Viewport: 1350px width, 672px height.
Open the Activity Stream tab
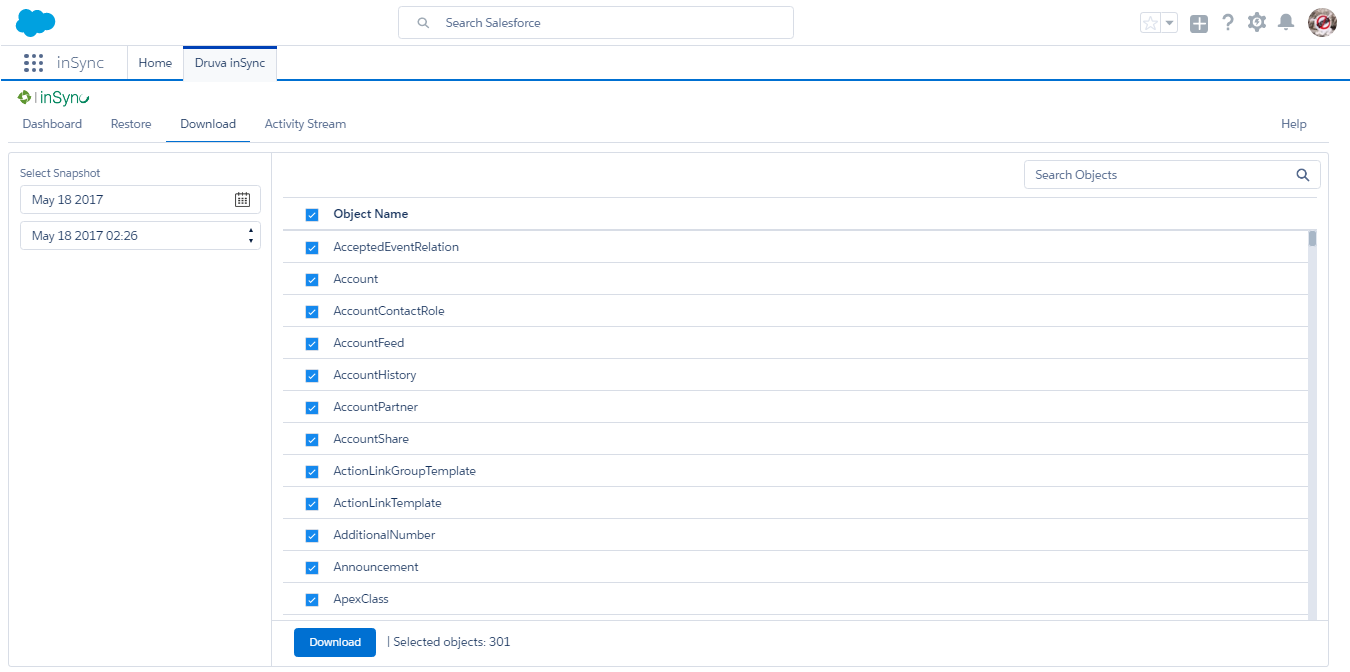[305, 124]
